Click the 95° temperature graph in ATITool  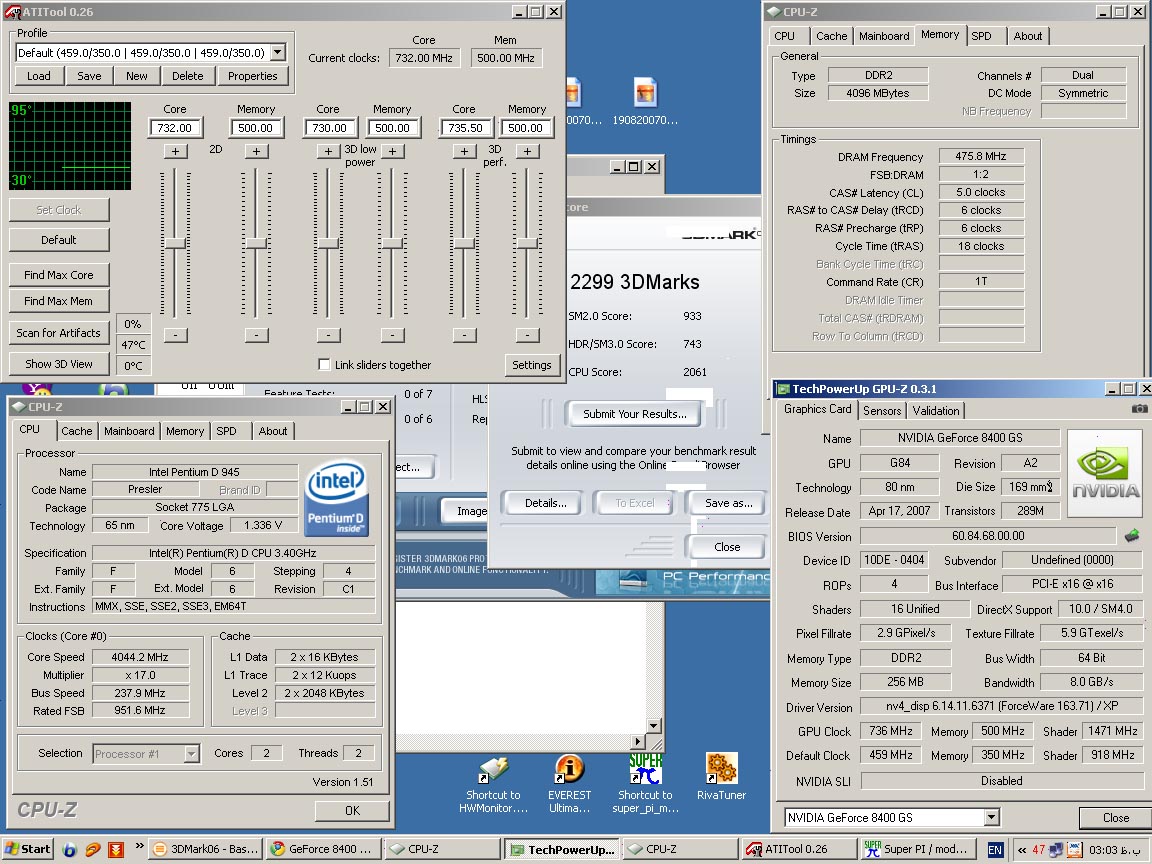pos(70,146)
